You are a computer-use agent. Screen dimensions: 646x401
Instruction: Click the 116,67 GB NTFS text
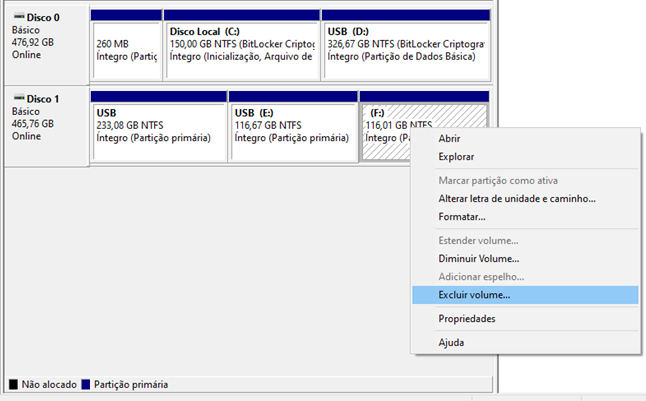[268, 125]
